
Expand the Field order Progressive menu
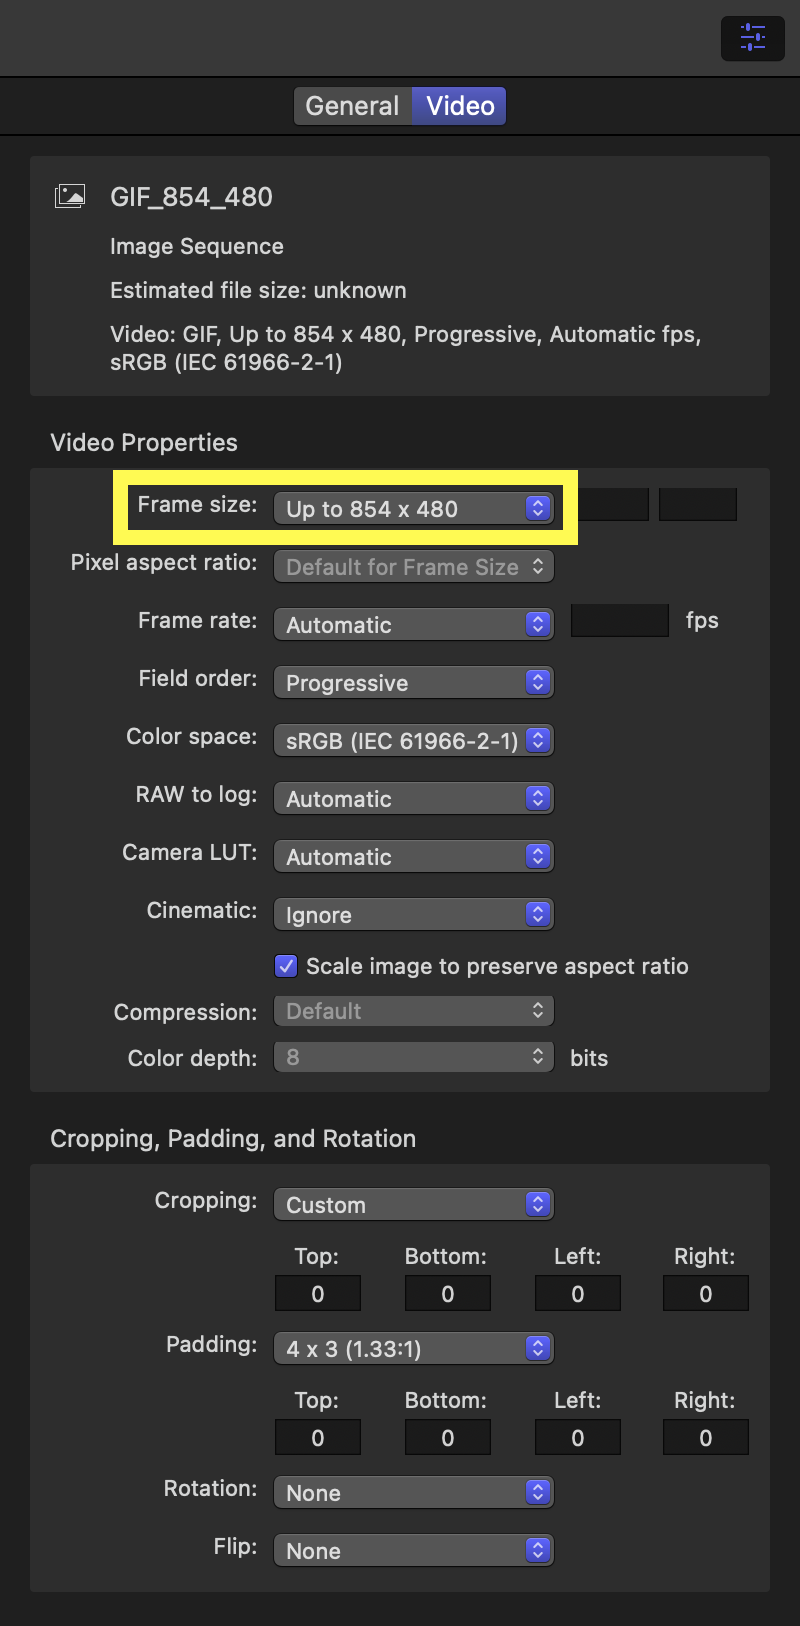(x=414, y=683)
